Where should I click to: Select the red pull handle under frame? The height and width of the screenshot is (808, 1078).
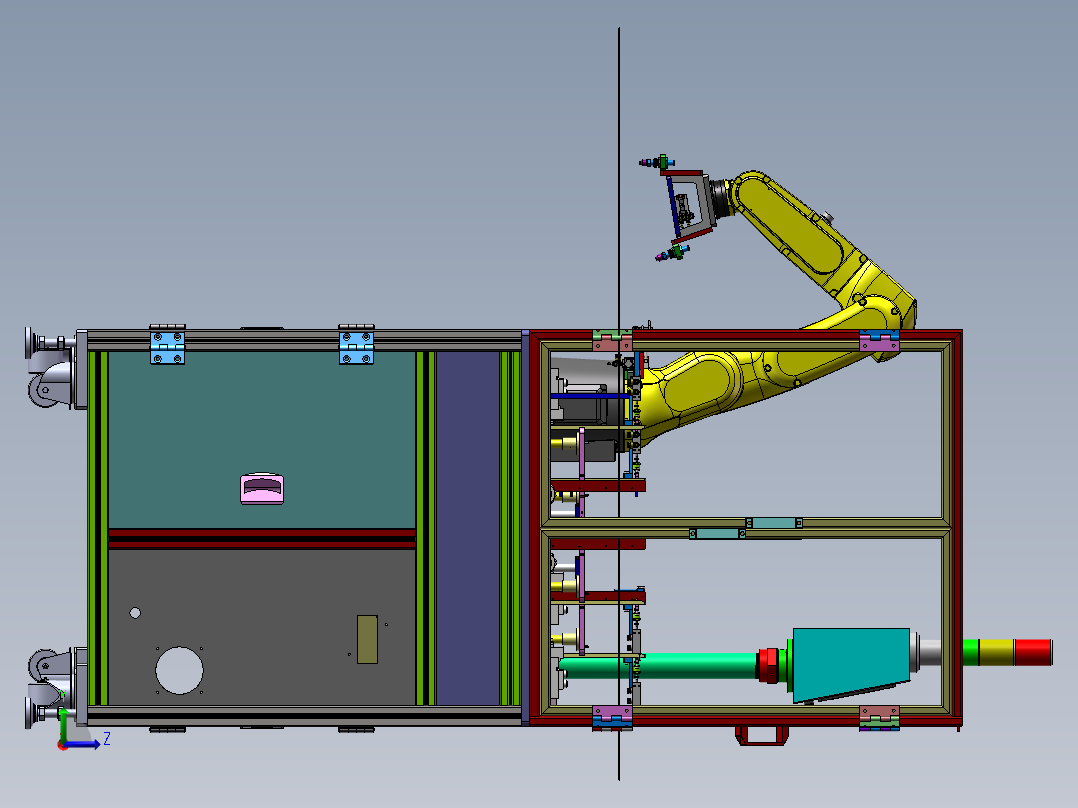tap(761, 735)
